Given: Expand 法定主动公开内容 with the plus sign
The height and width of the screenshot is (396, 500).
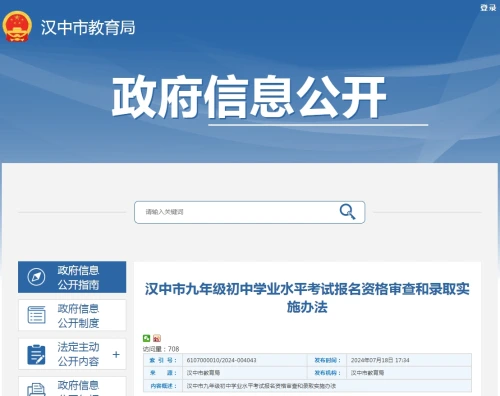Looking at the screenshot, I should point(116,354).
